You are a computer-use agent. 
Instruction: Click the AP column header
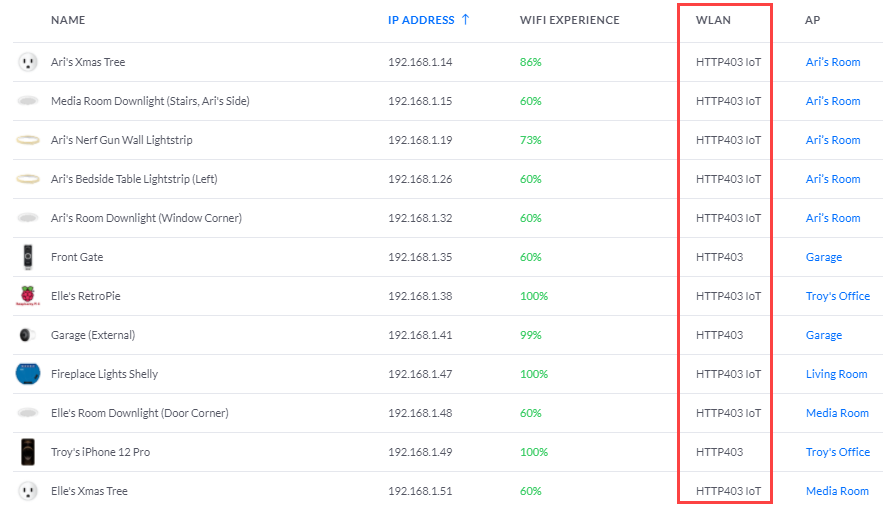812,20
